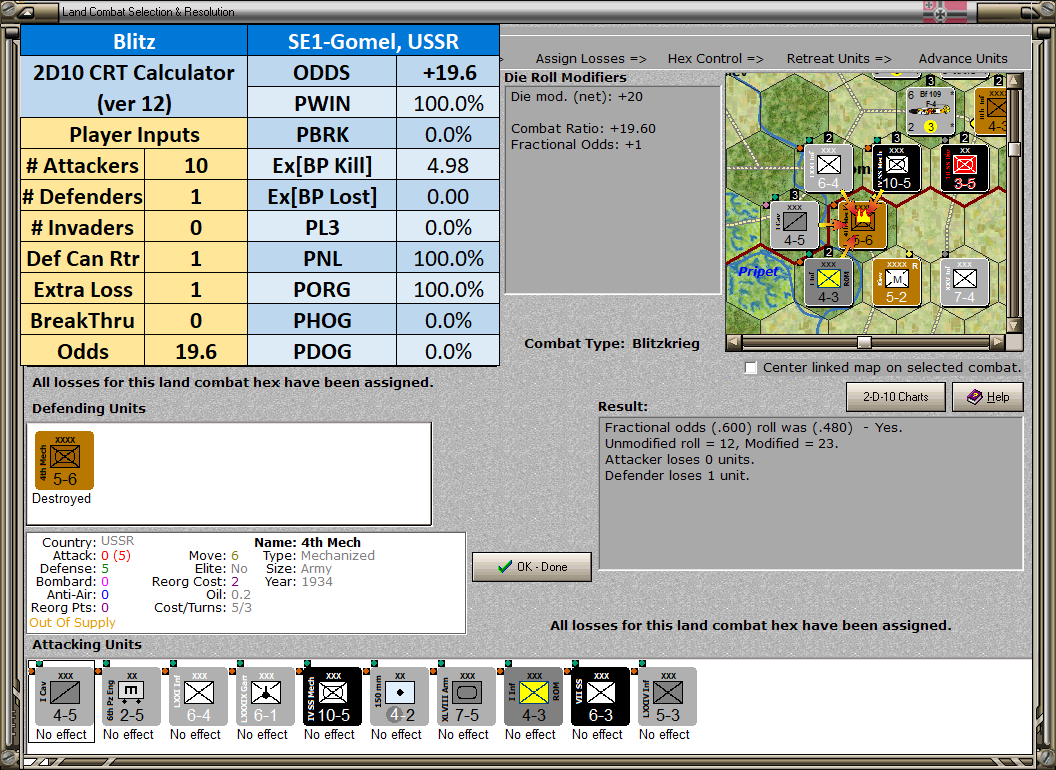
Task: Click the map scroll right arrow
Action: click(998, 342)
